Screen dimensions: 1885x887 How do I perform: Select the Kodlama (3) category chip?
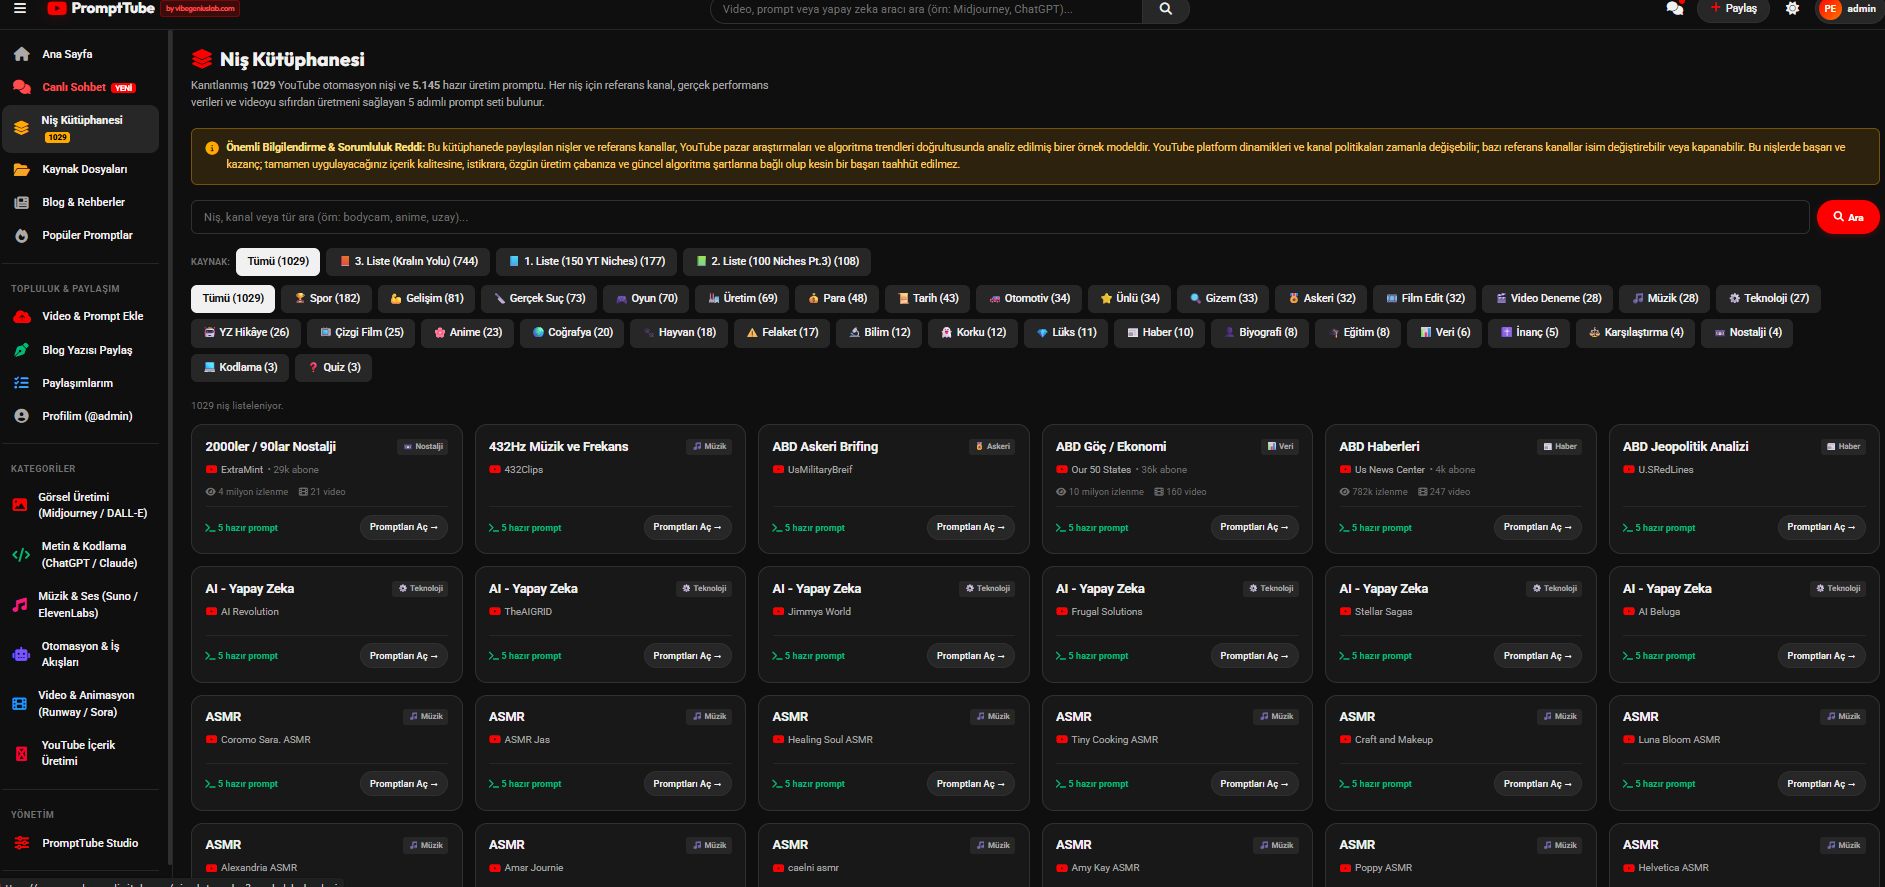point(240,367)
